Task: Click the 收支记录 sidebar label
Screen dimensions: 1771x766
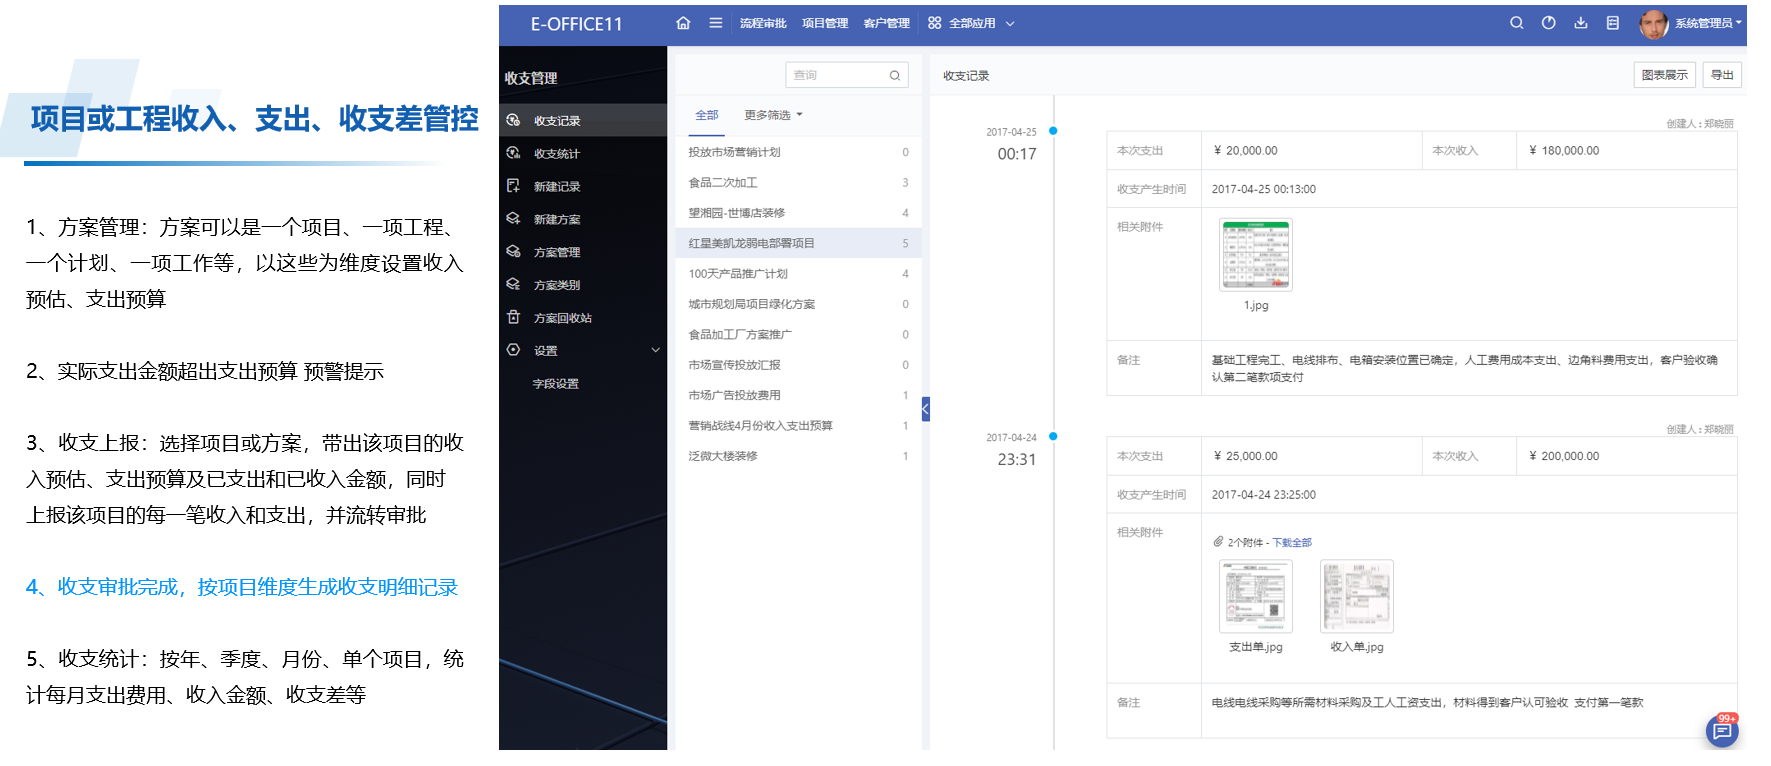Action: tap(557, 121)
